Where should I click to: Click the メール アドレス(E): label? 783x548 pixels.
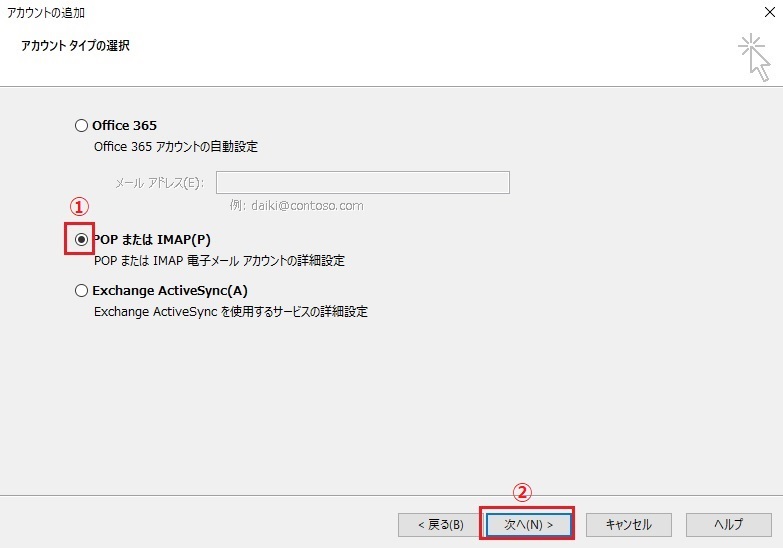coord(159,183)
